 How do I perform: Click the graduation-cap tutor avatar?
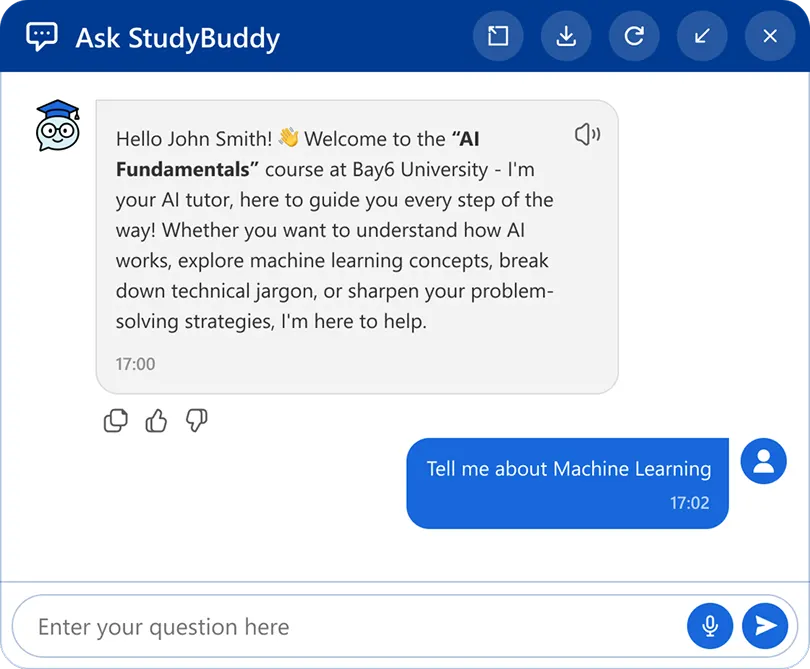pyautogui.click(x=55, y=125)
